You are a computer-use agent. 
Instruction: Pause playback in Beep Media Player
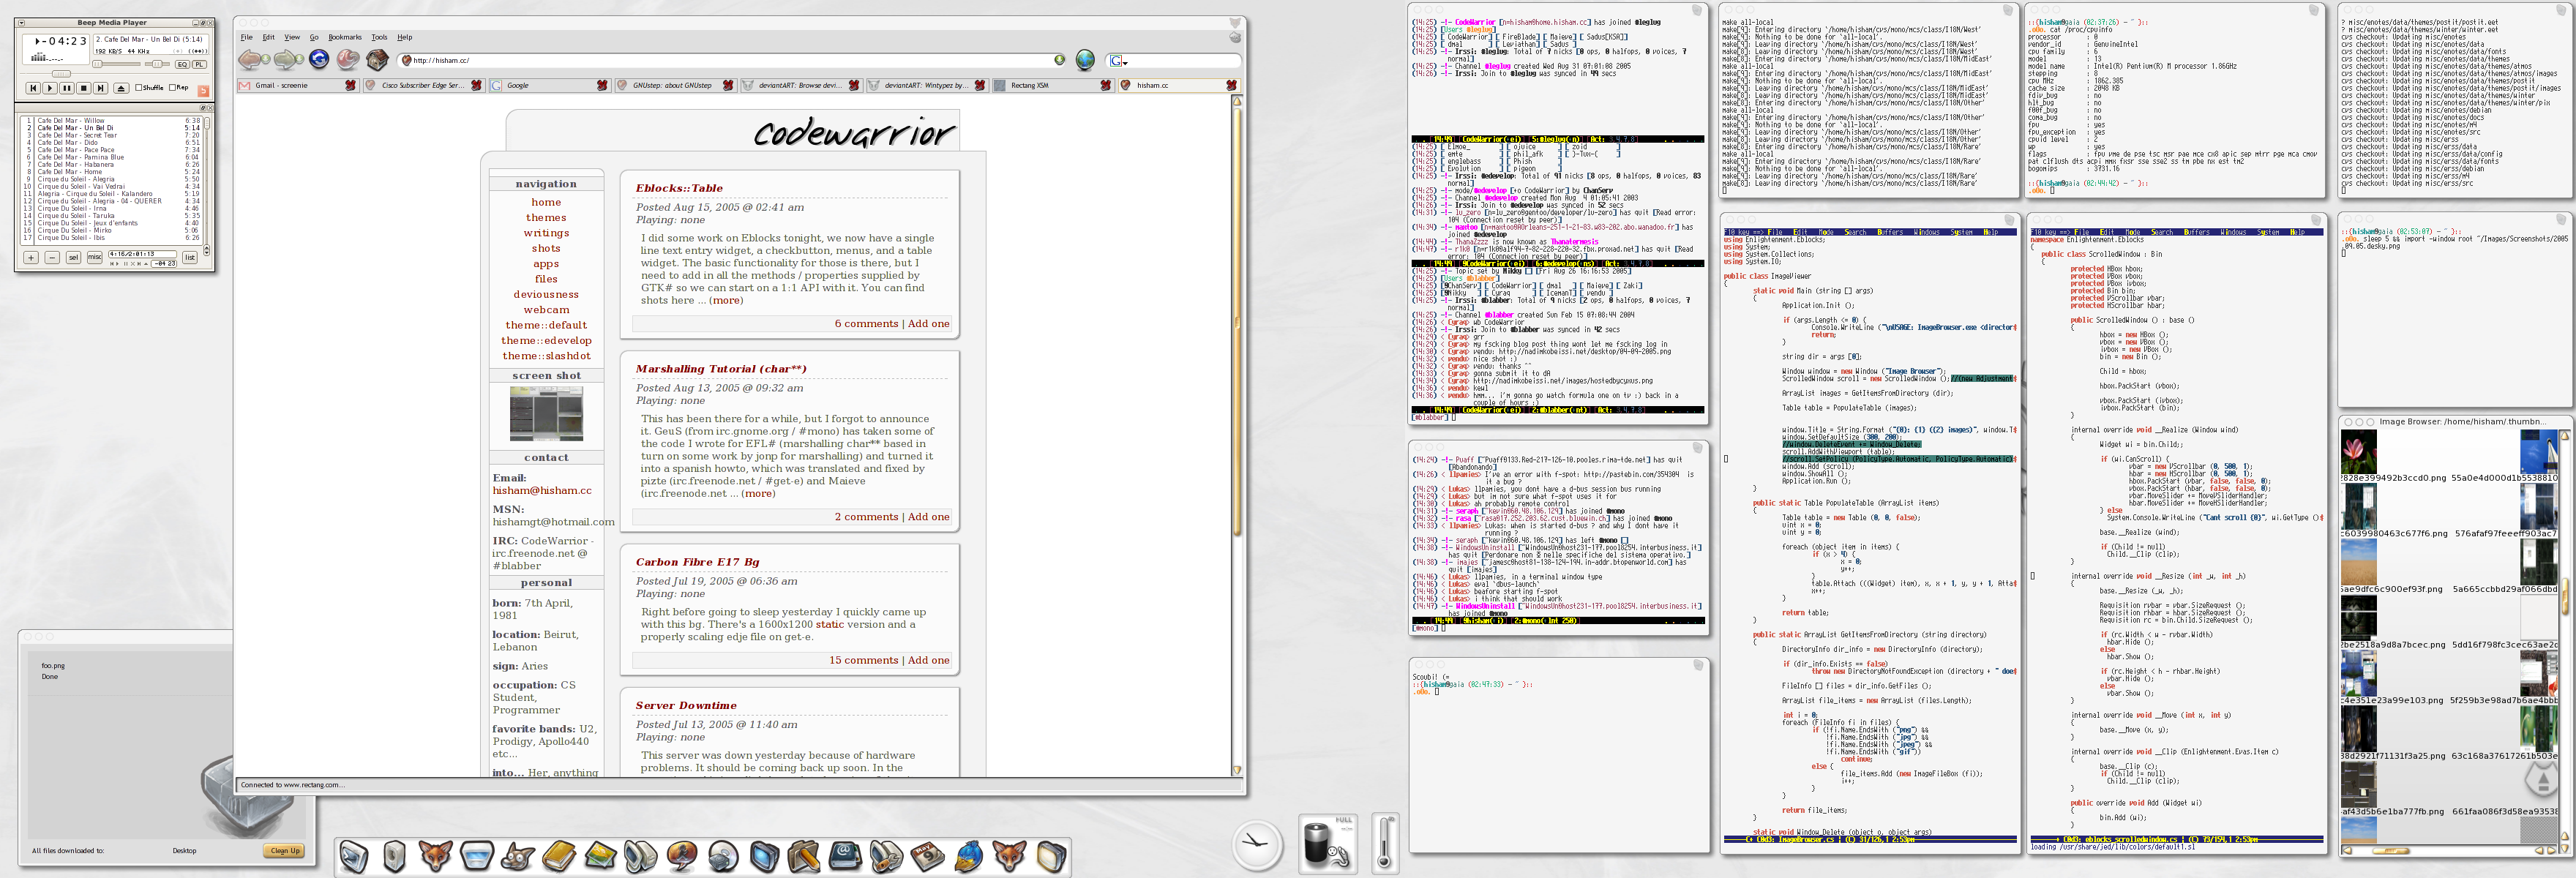tap(67, 88)
